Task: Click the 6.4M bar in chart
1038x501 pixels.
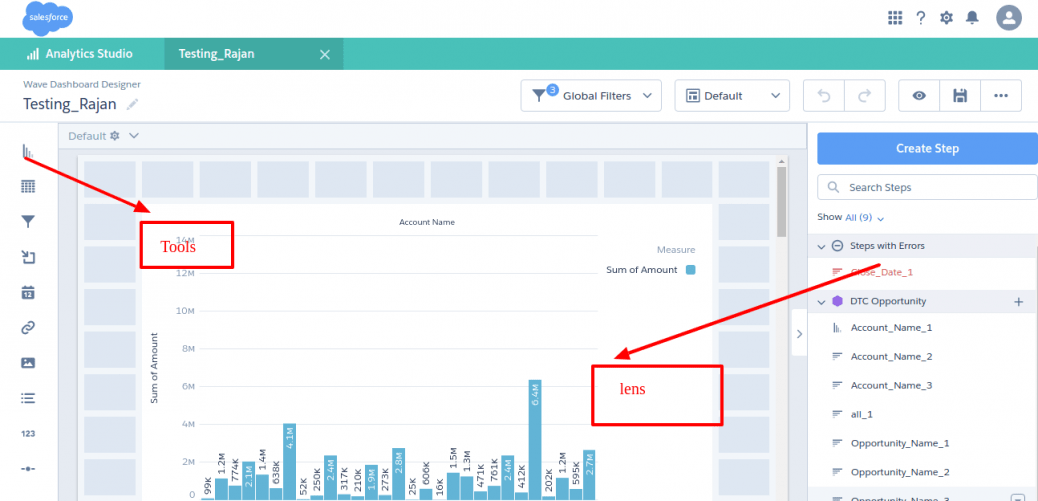Action: [535, 439]
